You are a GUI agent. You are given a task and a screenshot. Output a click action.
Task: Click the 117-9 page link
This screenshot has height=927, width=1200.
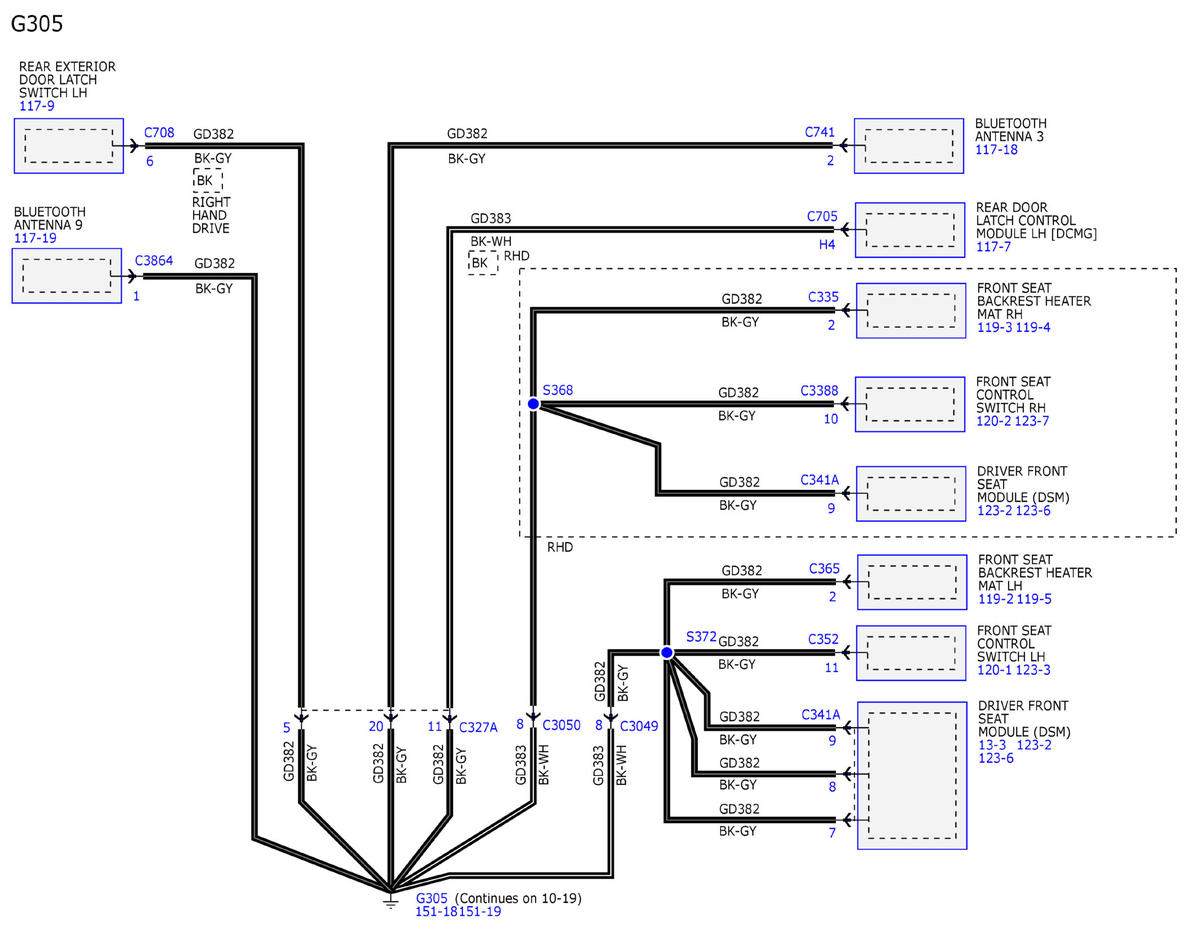[x=36, y=106]
